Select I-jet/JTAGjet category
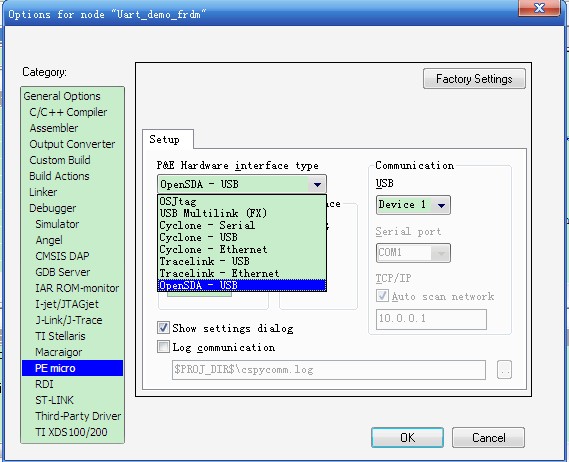The height and width of the screenshot is (462, 569). [67, 304]
